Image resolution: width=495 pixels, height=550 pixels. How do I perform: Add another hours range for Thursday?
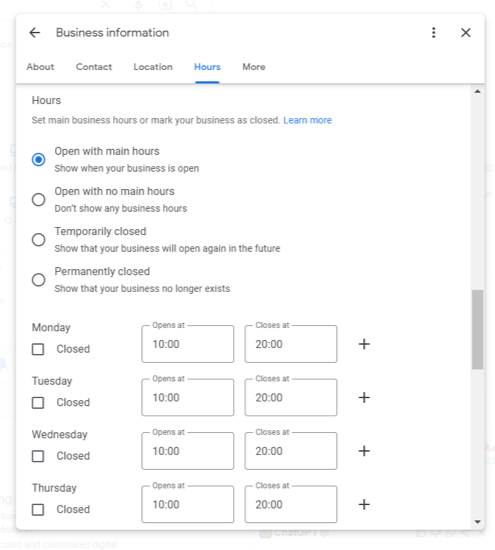364,504
